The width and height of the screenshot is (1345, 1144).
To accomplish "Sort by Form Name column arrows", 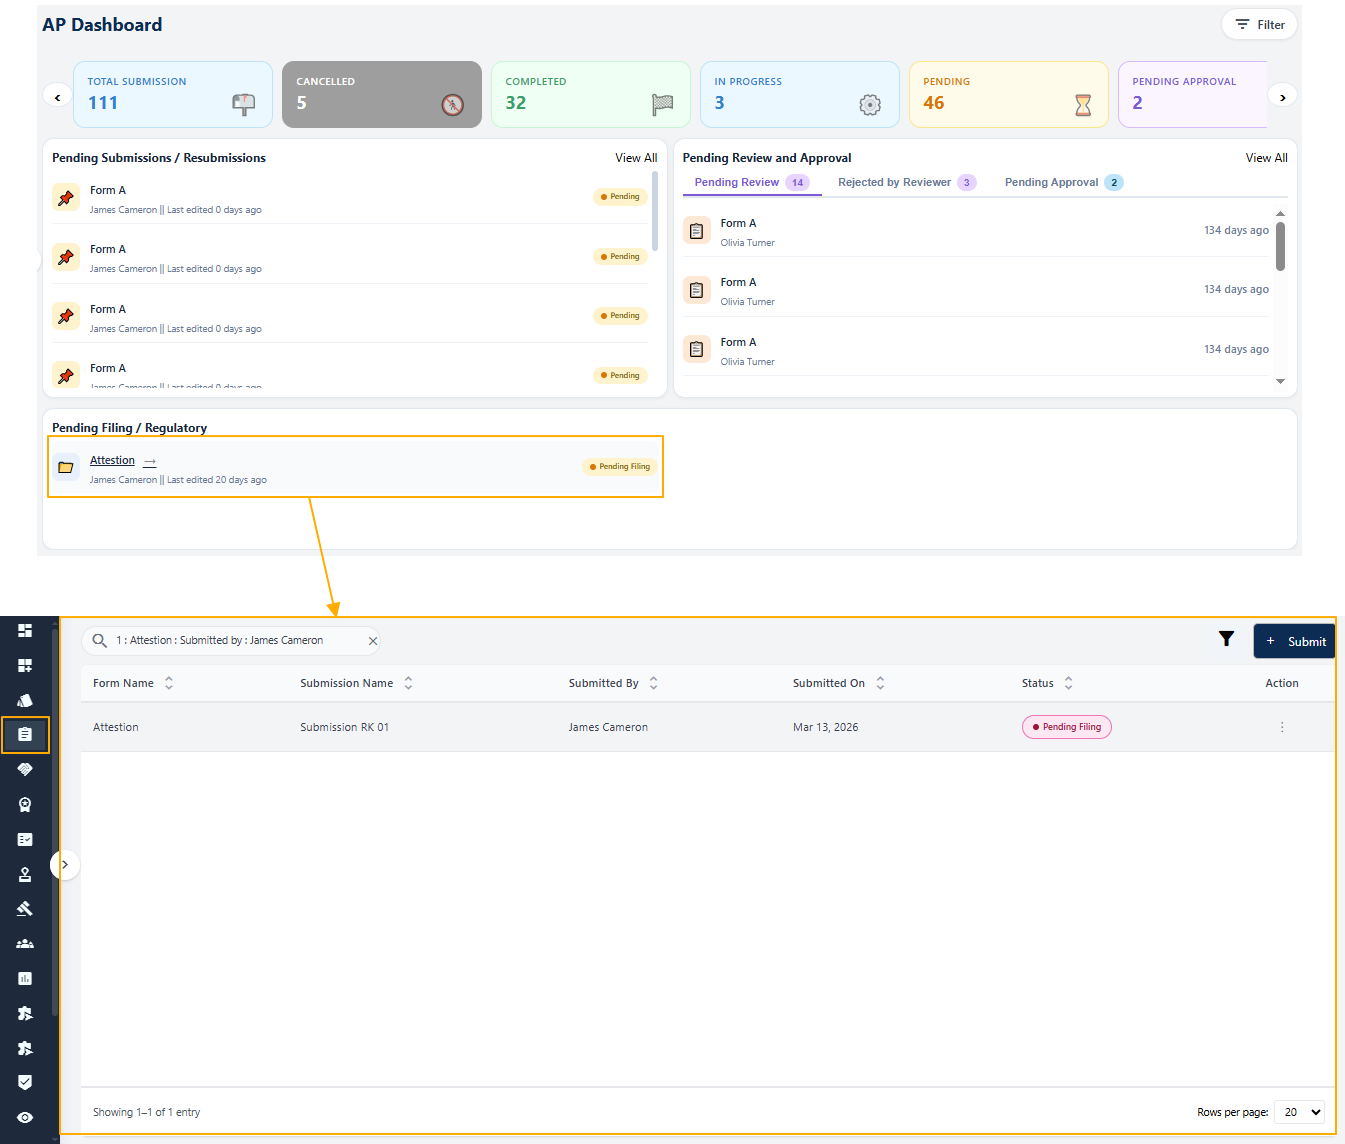I will coord(169,683).
